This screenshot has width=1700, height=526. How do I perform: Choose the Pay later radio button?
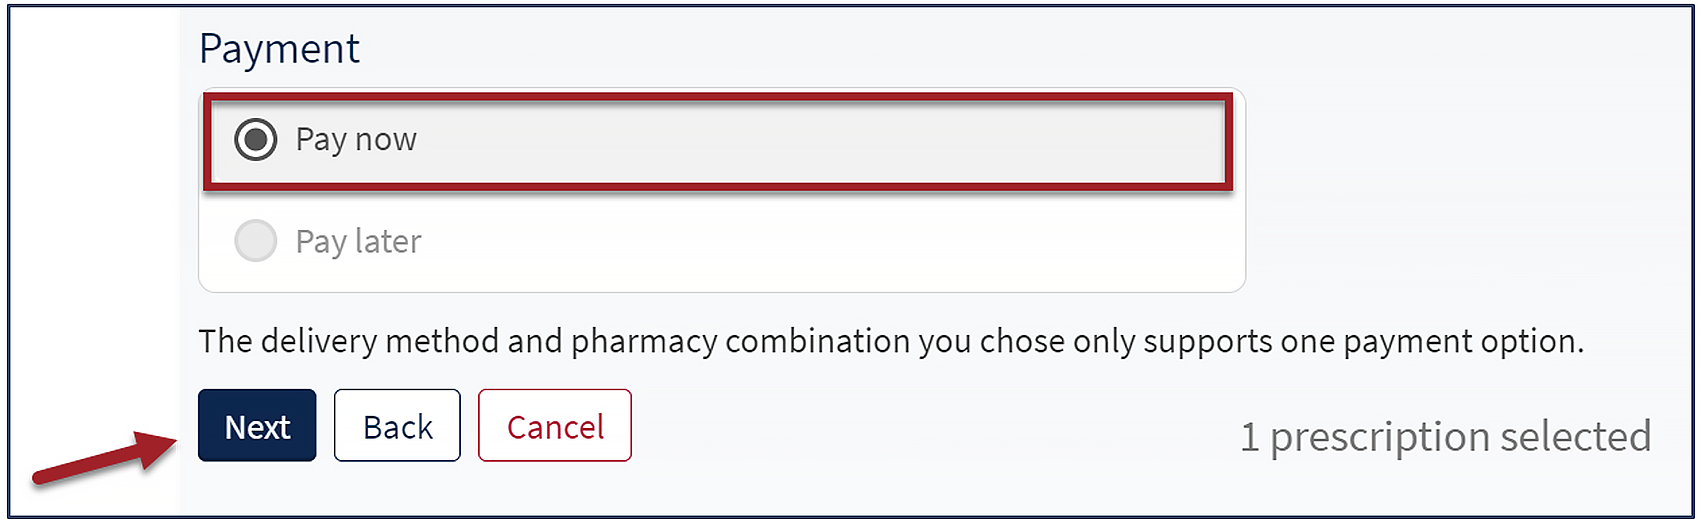pos(256,241)
